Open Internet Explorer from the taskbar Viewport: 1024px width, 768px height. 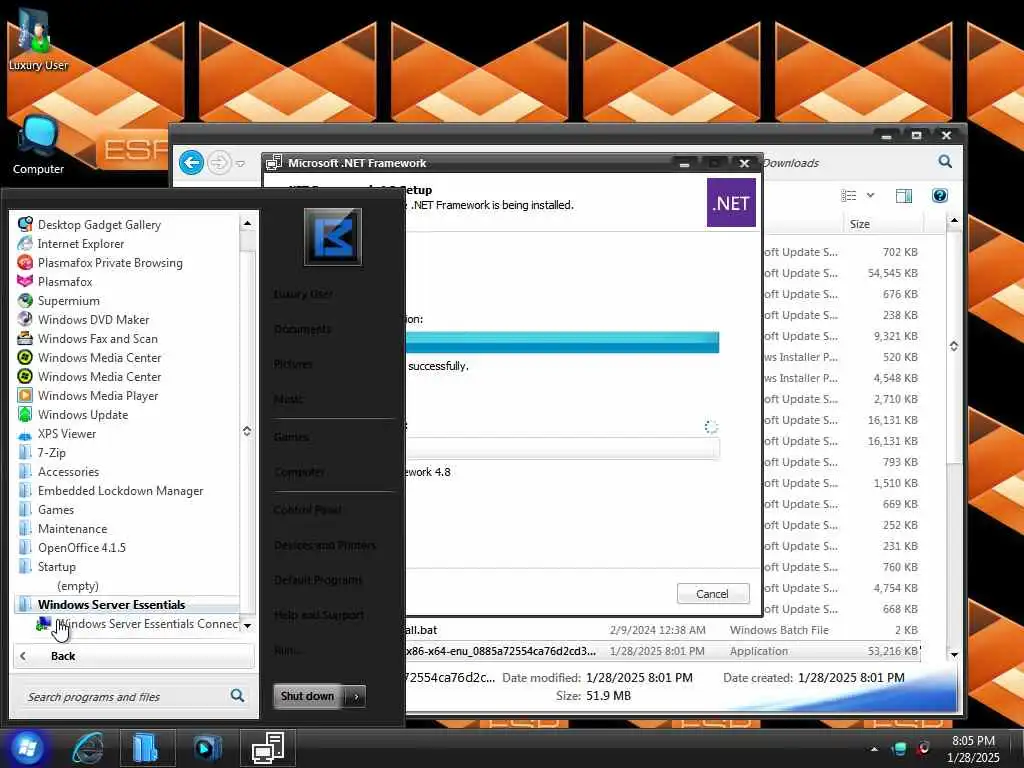tap(89, 748)
